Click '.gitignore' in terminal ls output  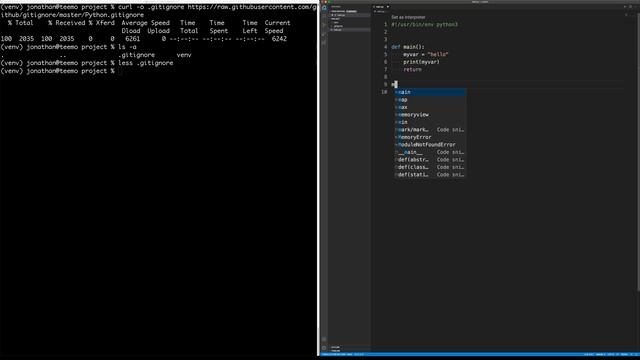(x=136, y=55)
